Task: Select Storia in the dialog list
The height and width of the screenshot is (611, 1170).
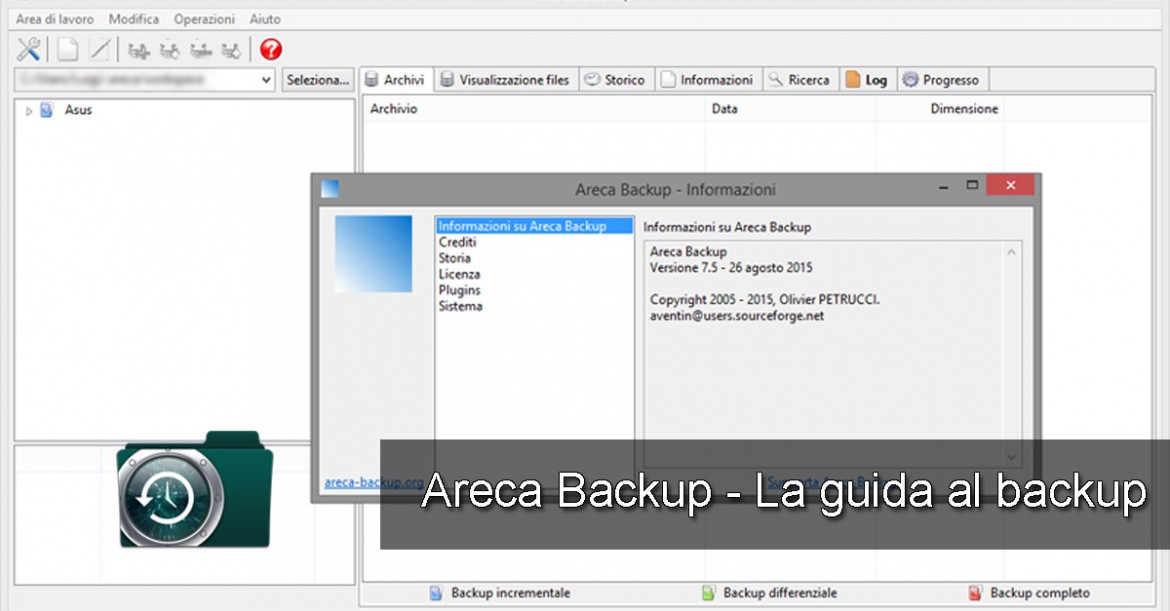Action: (x=454, y=258)
